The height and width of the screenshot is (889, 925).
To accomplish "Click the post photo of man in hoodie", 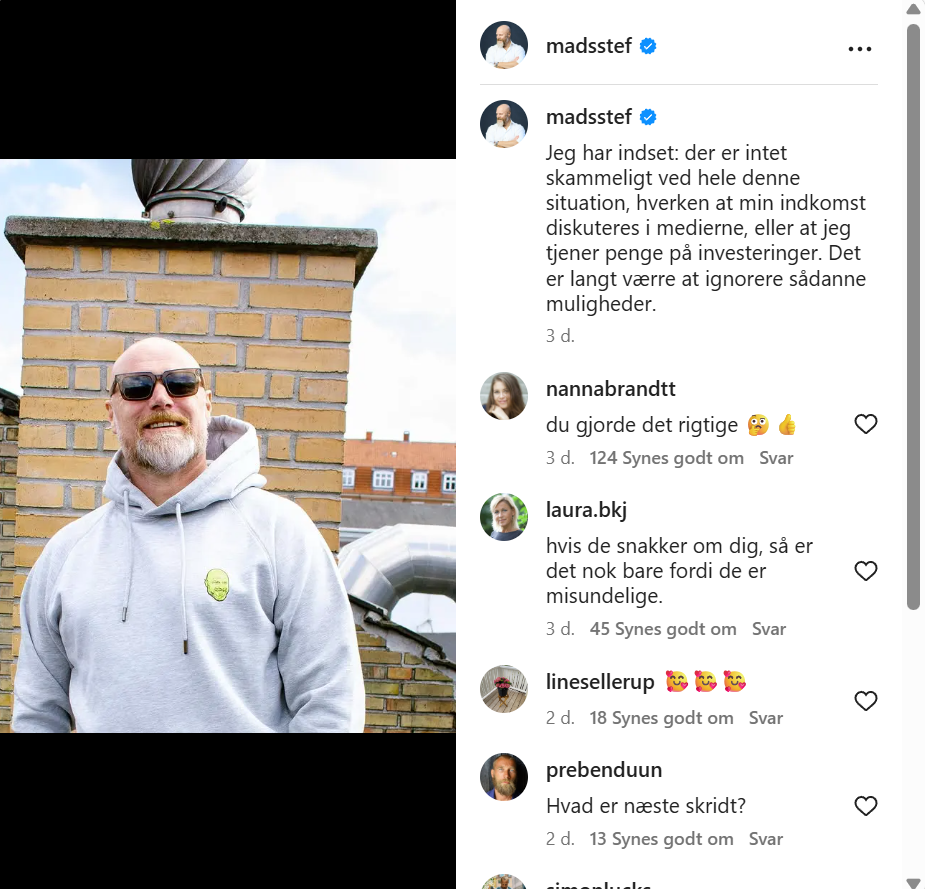I will (228, 446).
